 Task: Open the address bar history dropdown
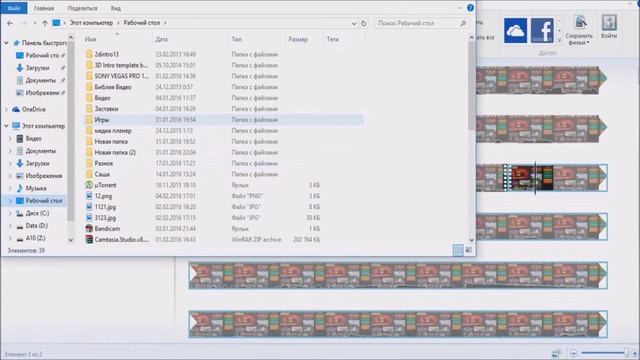point(354,24)
